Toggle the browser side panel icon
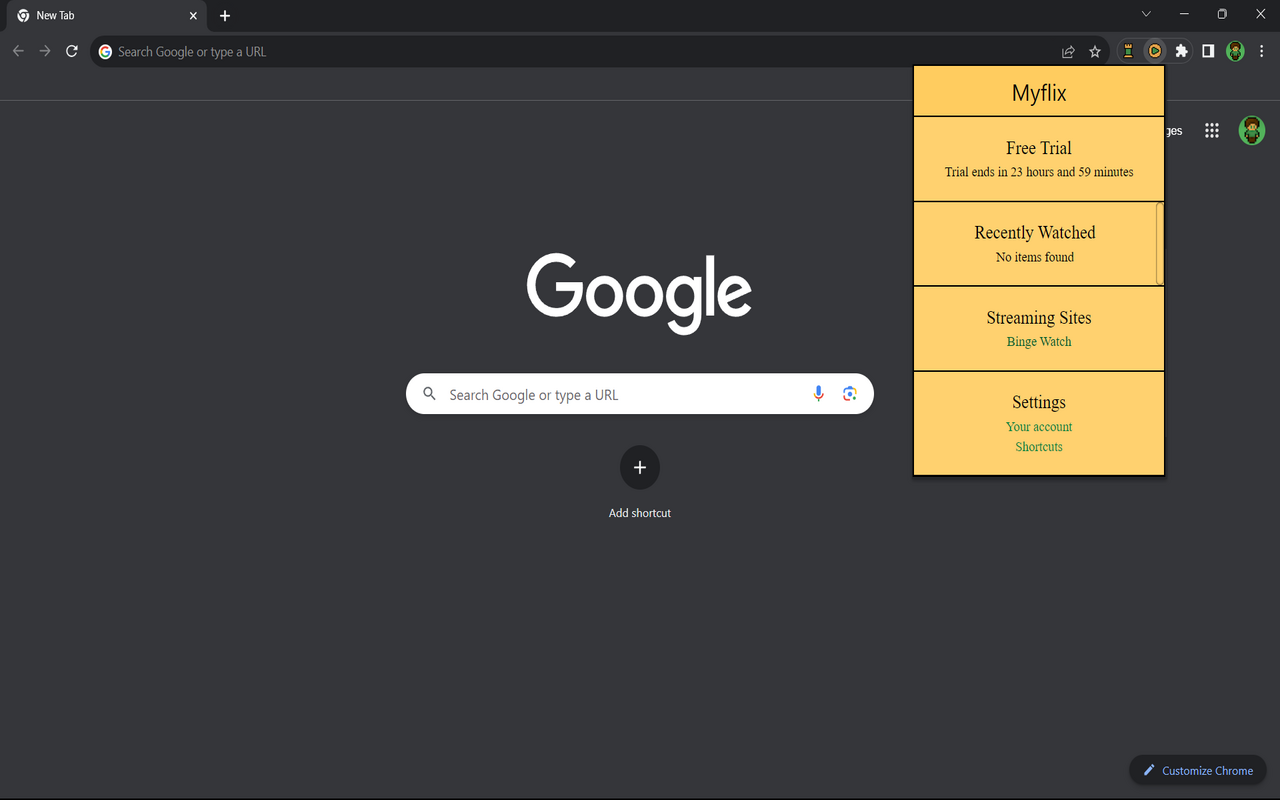This screenshot has height=800, width=1280. pos(1208,51)
